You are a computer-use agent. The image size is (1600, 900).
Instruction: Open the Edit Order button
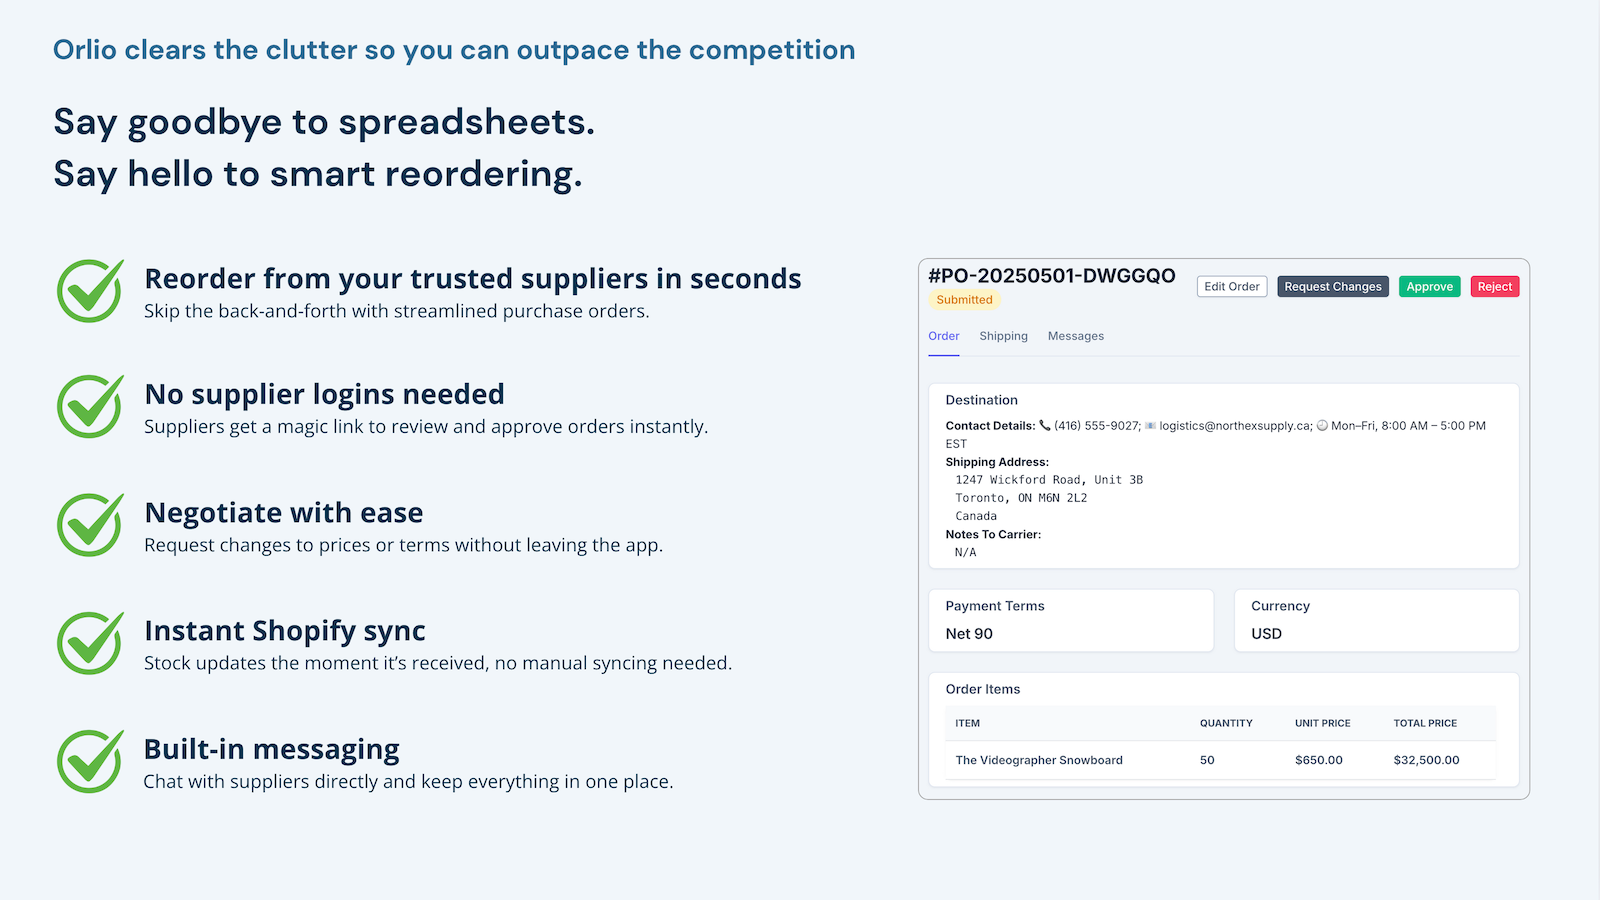click(1232, 287)
